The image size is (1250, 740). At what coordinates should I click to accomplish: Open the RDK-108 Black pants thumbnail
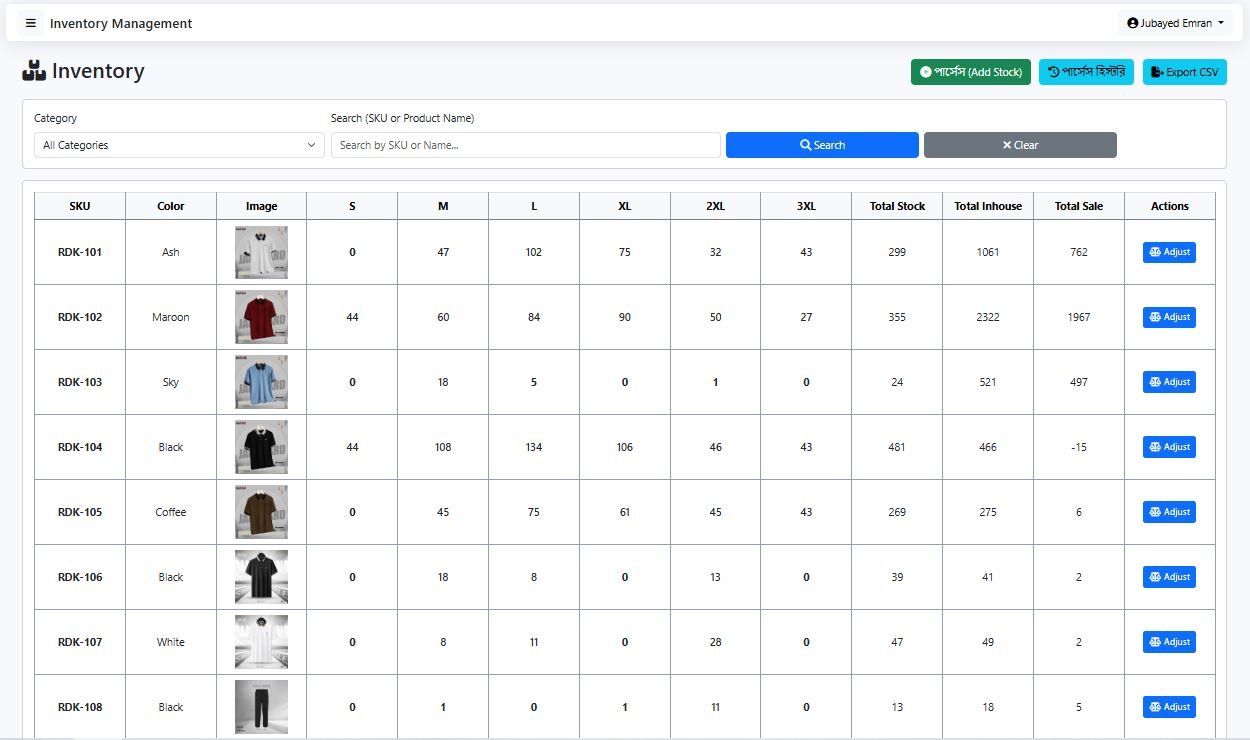tap(261, 707)
